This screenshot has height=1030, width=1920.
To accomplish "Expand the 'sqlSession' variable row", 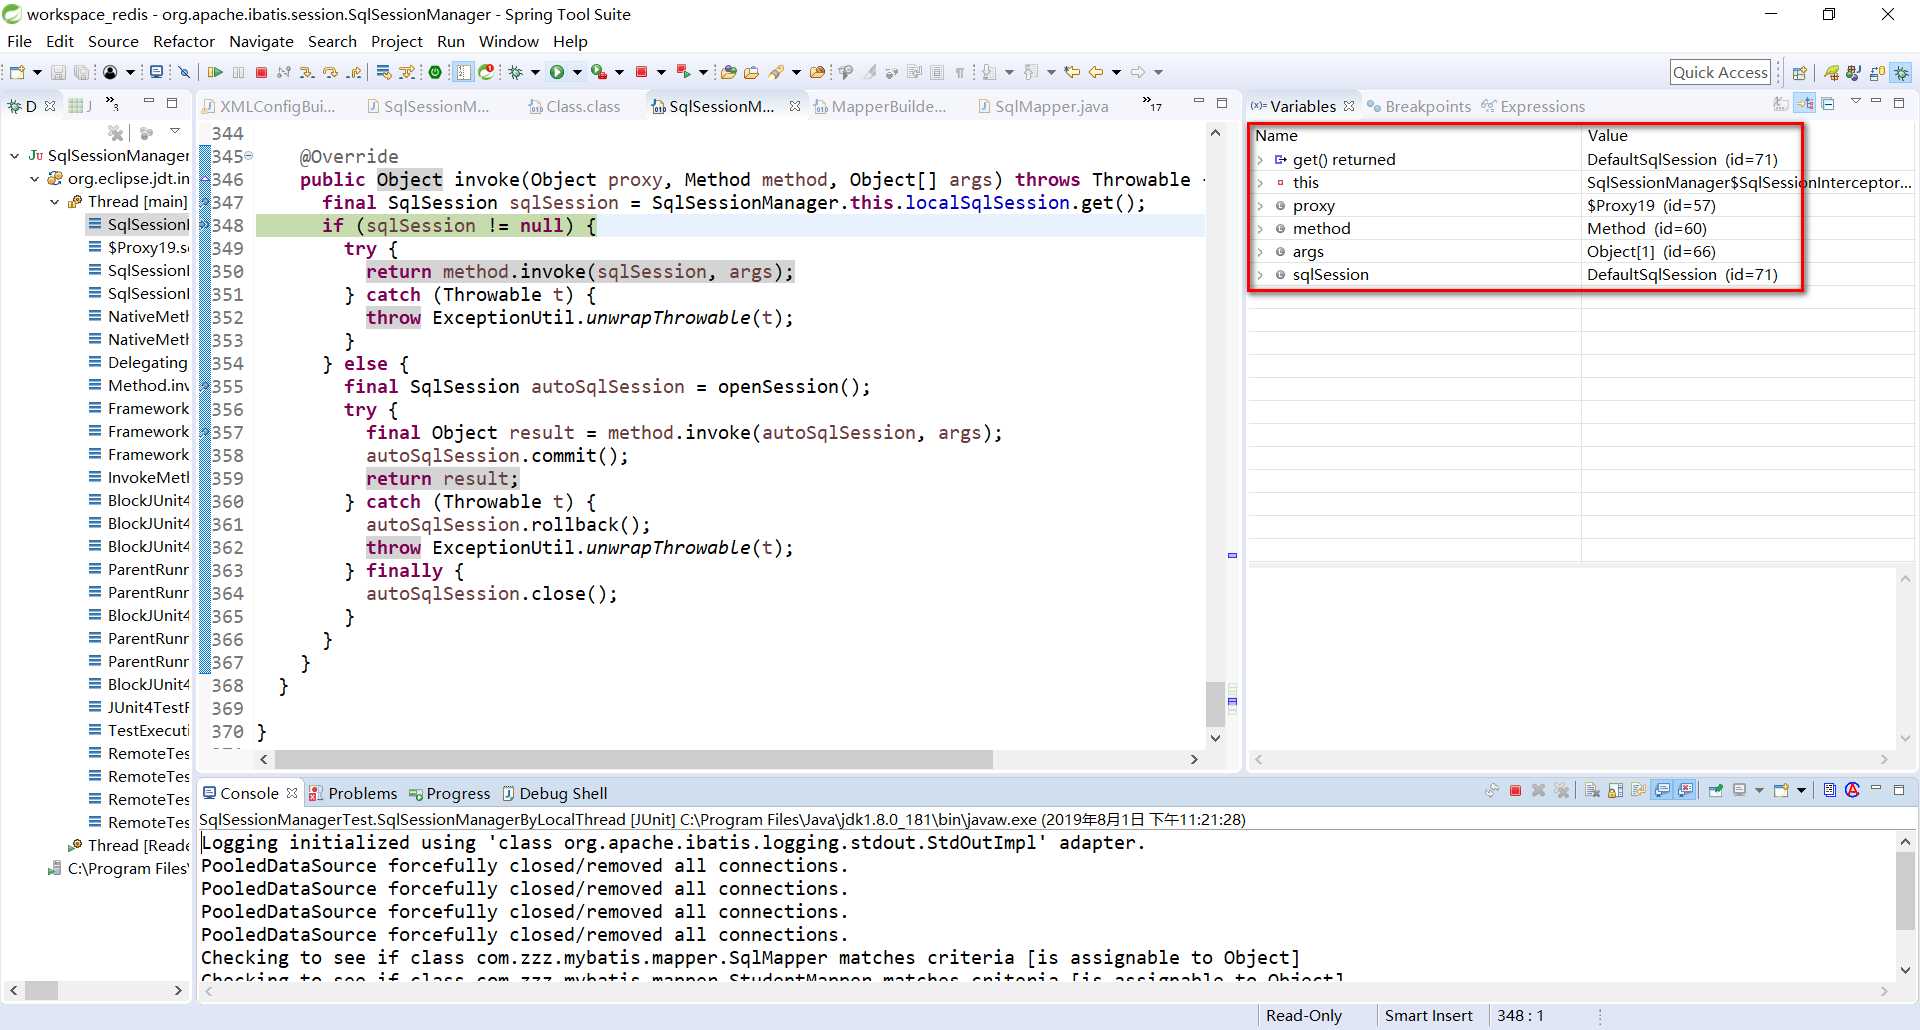I will pyautogui.click(x=1260, y=275).
